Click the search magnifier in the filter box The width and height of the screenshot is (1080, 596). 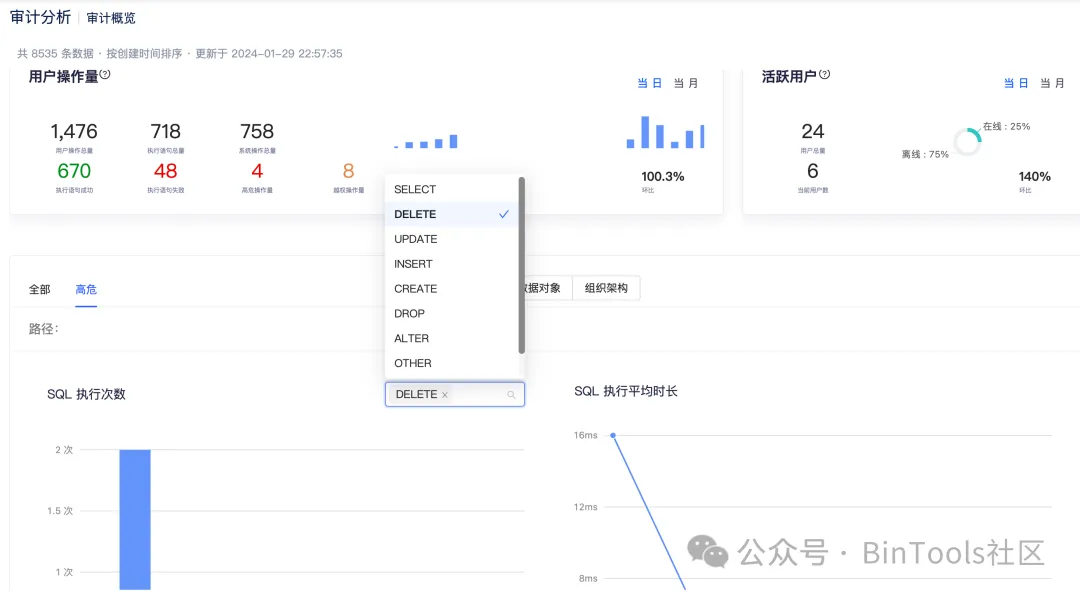[x=510, y=394]
